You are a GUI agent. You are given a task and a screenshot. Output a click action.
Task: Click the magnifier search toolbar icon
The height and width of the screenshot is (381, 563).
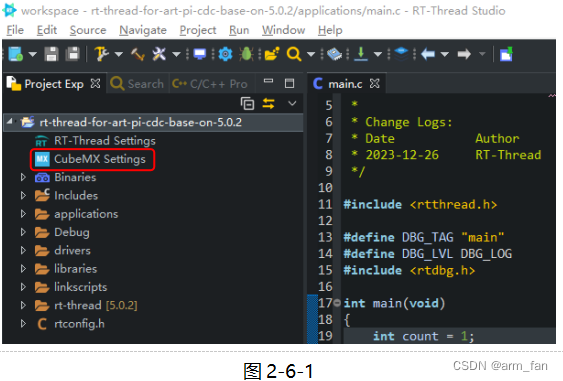click(294, 54)
